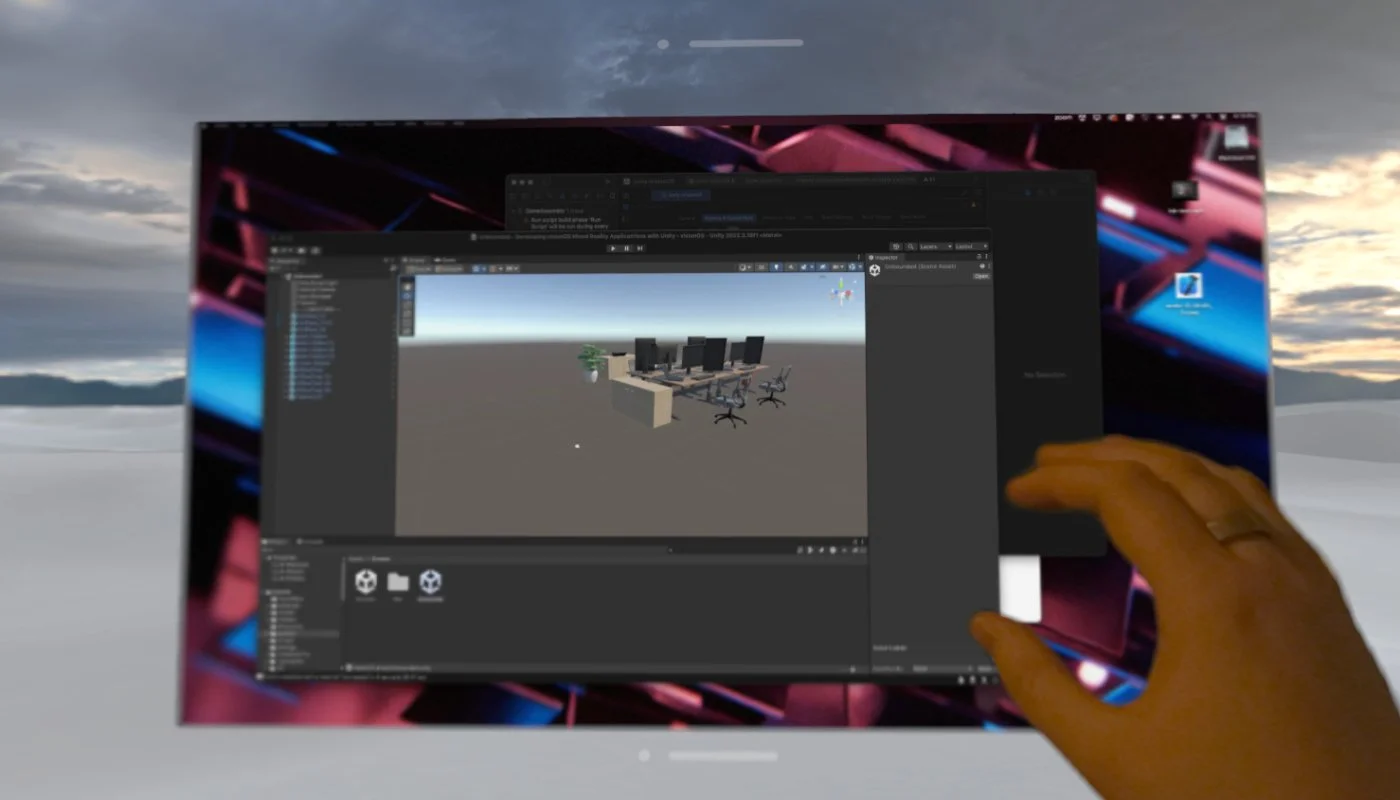Select the Move tool in Scene overlay
1400x800 pixels.
point(407,296)
